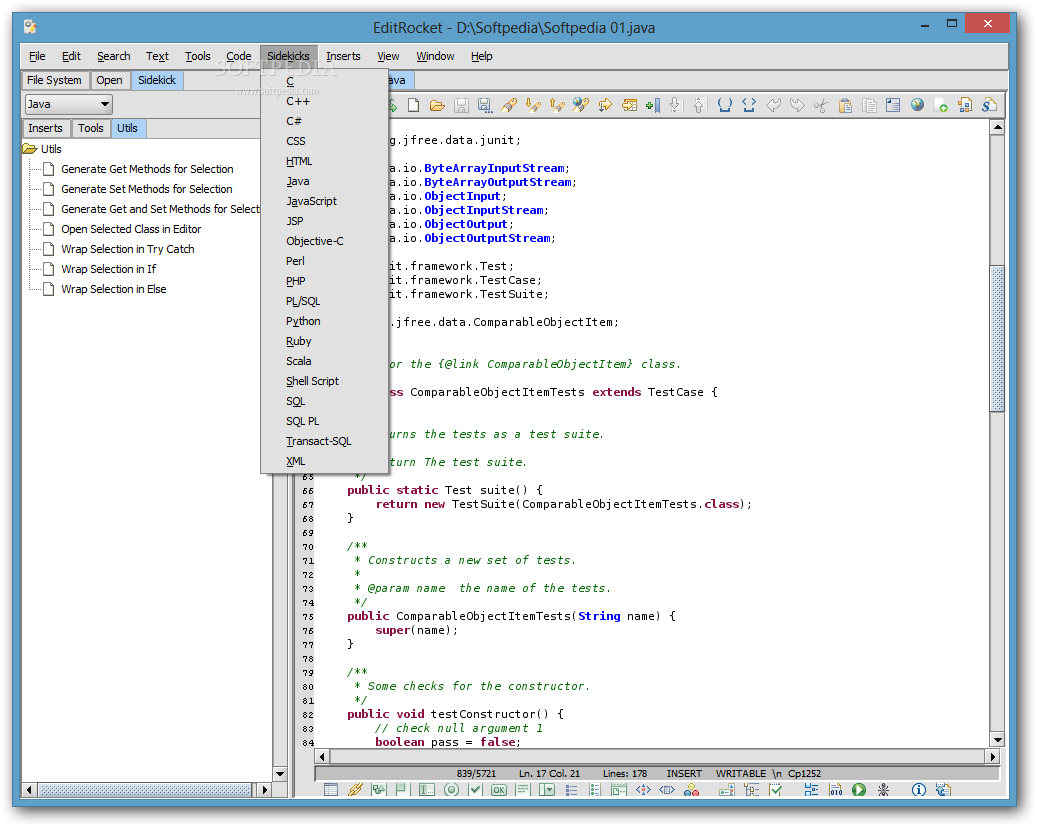
Task: Click the OK button insert icon
Action: [499, 789]
